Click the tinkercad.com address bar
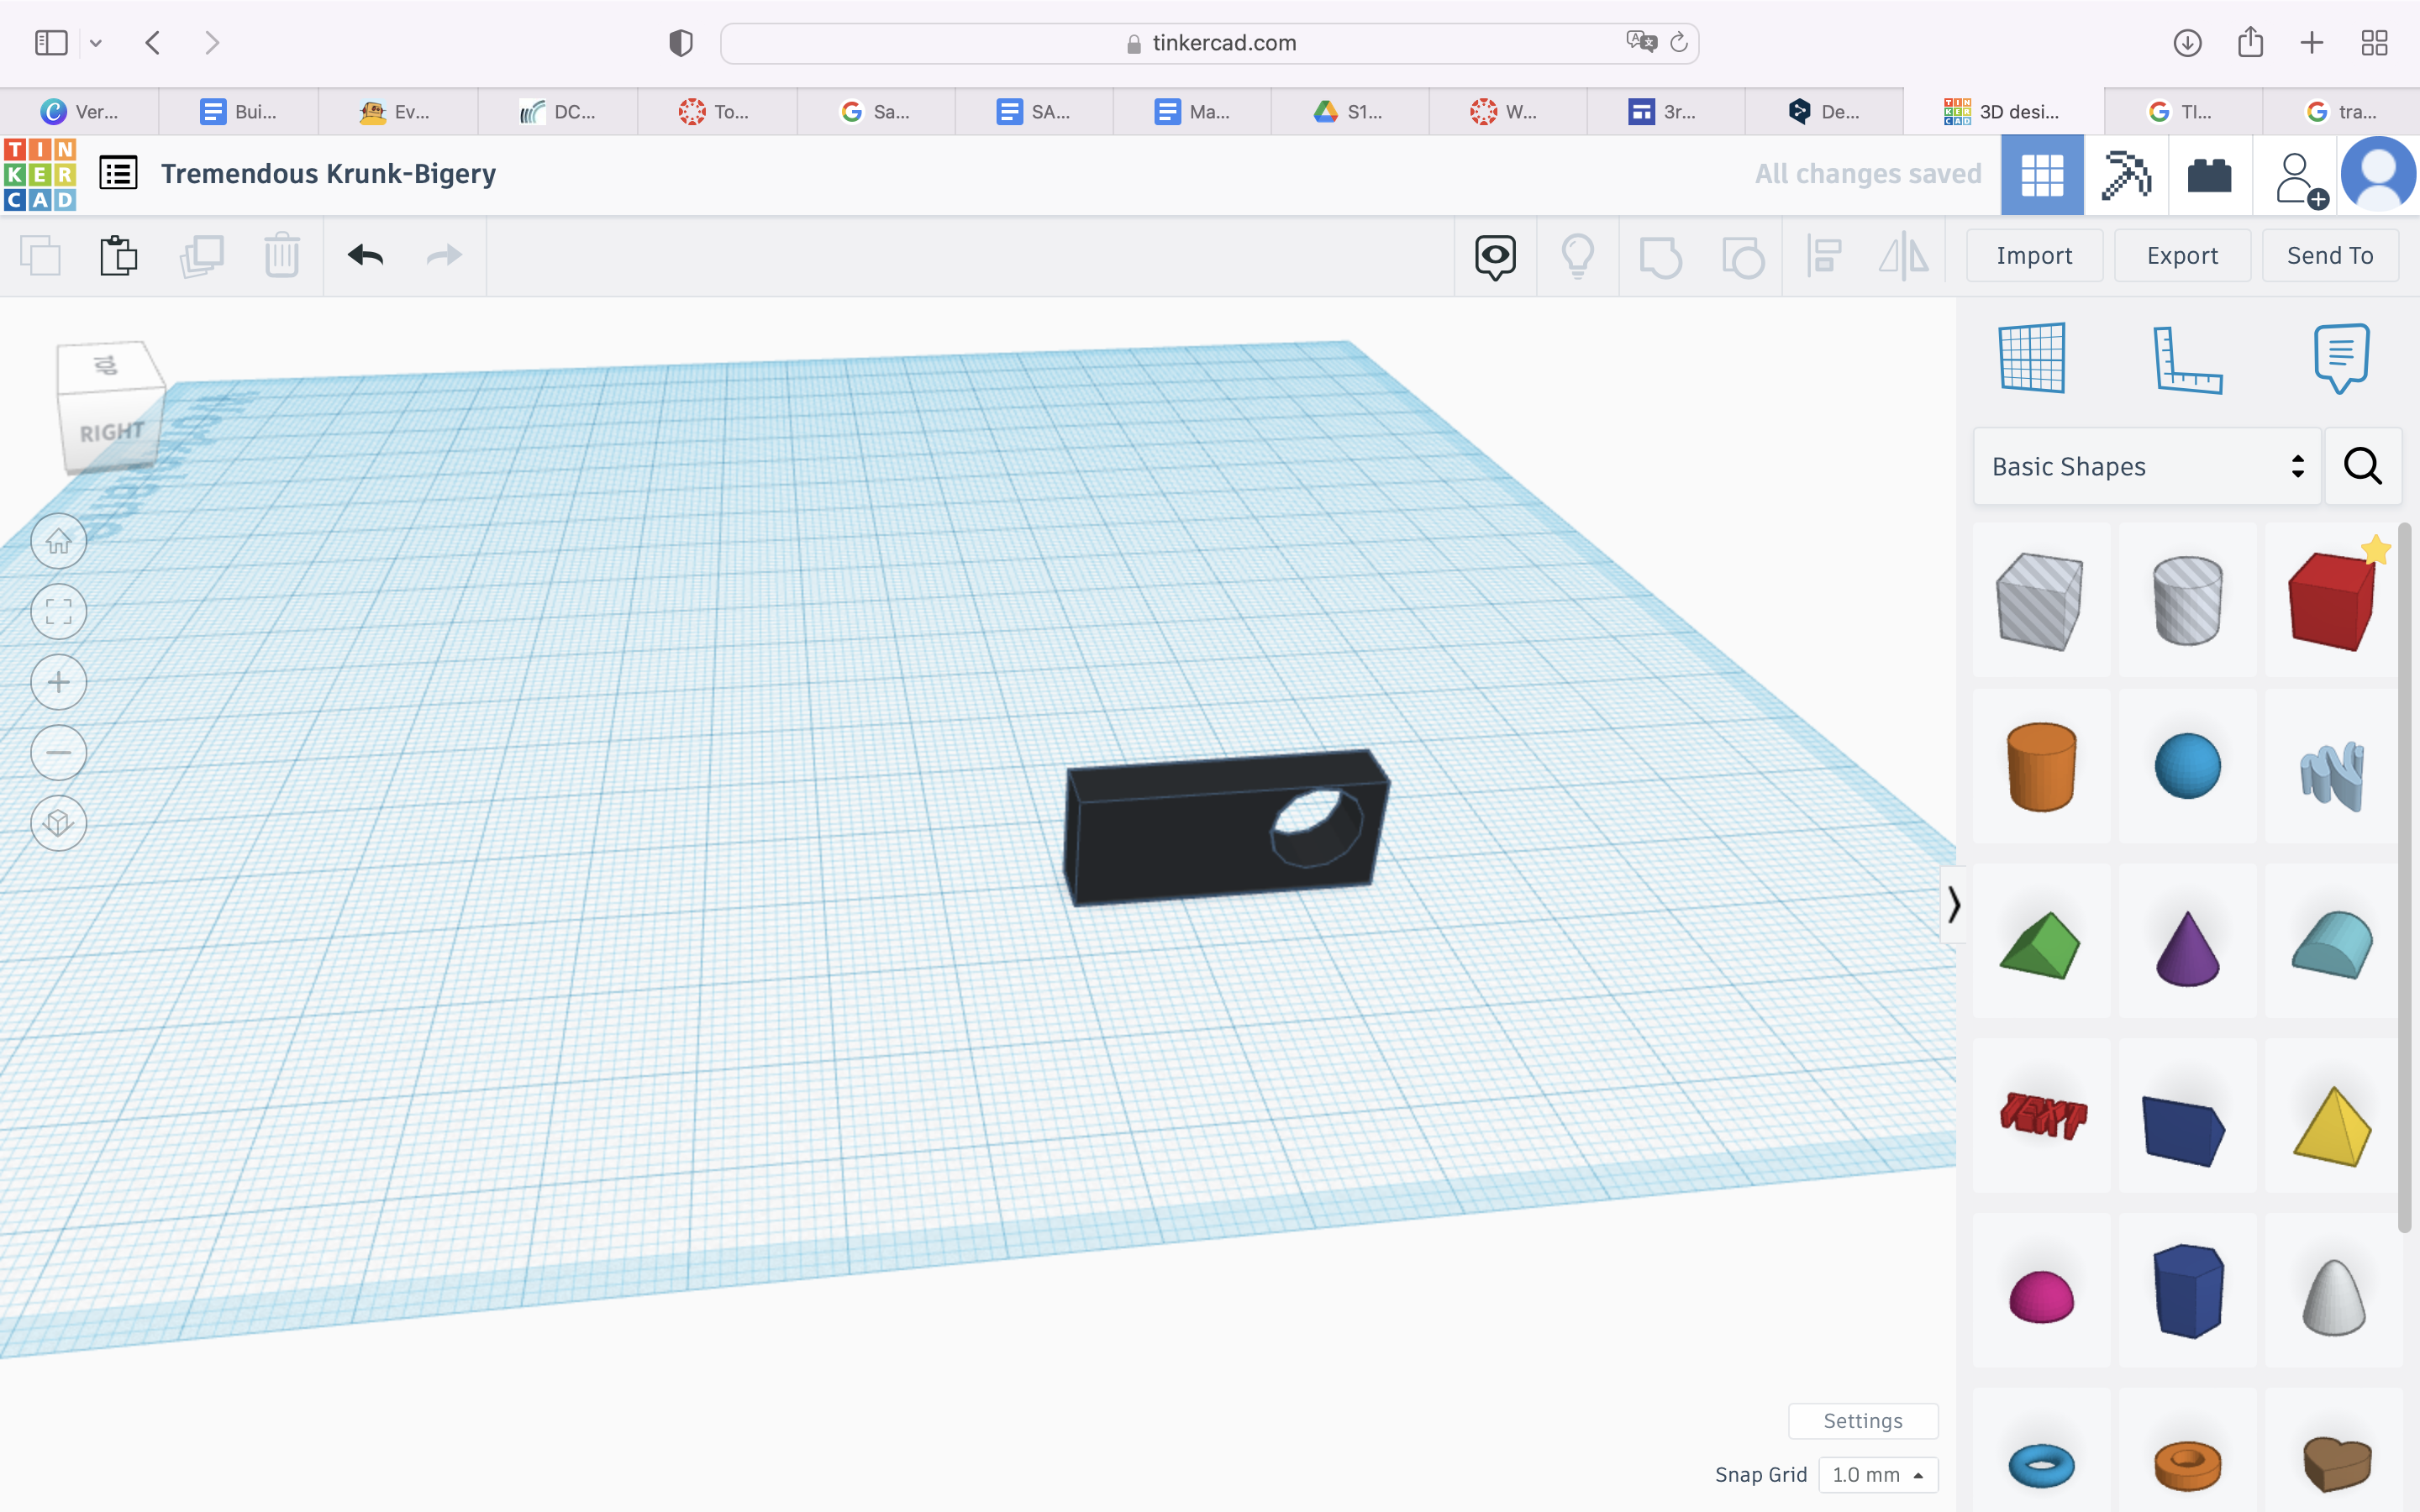This screenshot has width=2420, height=1512. pyautogui.click(x=1209, y=43)
